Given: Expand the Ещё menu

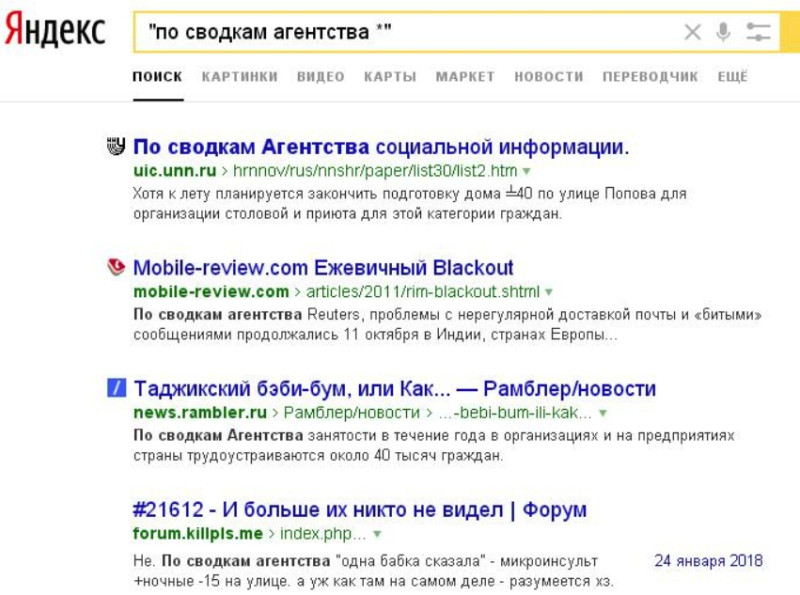Looking at the screenshot, I should (733, 77).
